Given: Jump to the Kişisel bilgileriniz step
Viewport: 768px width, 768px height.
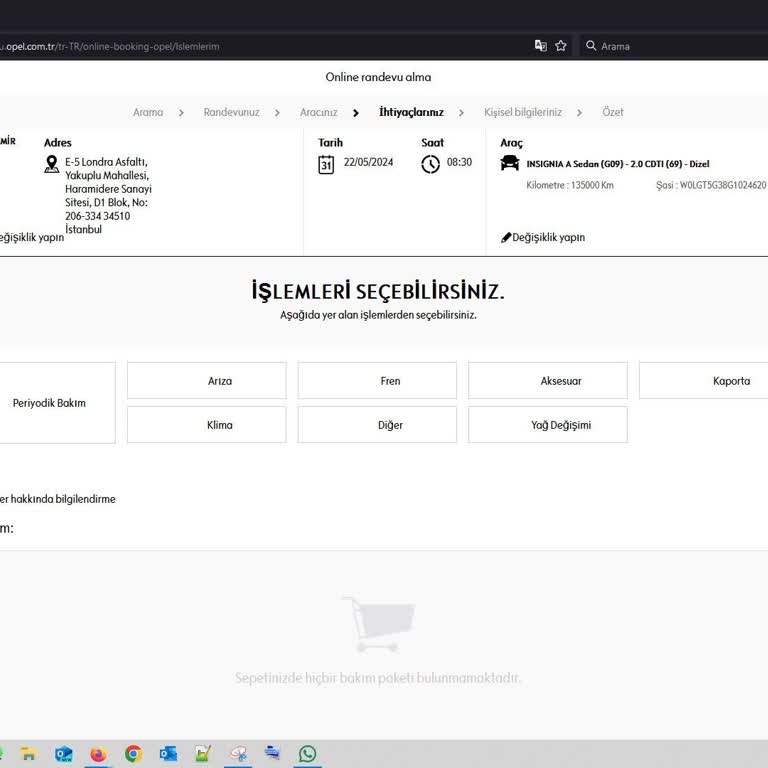Looking at the screenshot, I should point(523,112).
